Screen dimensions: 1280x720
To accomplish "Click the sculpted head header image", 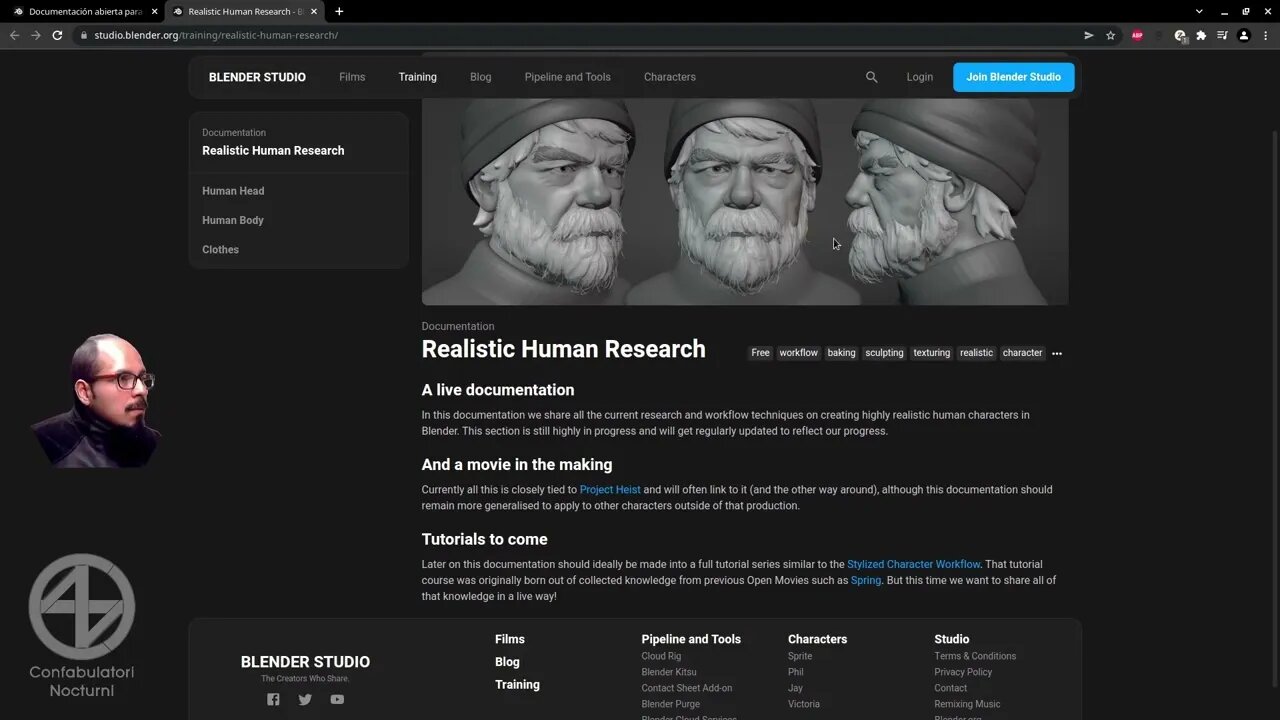I will (x=745, y=201).
